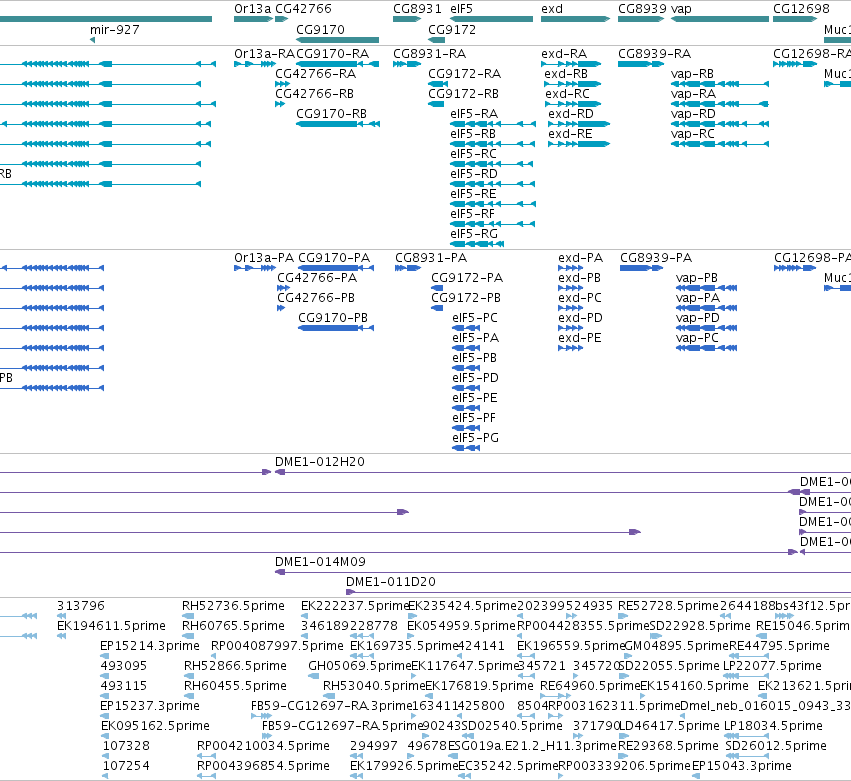Select the CG8939 gene label
The image size is (851, 781).
[x=642, y=9]
